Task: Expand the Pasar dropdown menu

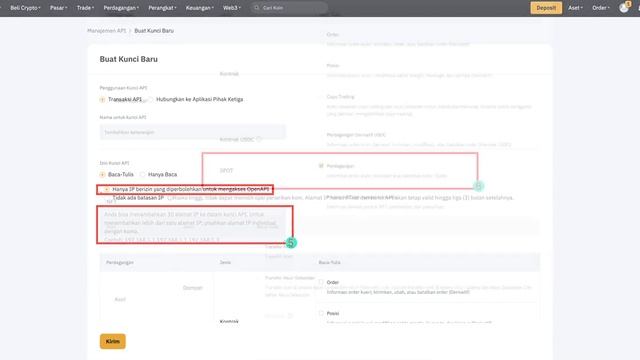Action: (x=58, y=8)
